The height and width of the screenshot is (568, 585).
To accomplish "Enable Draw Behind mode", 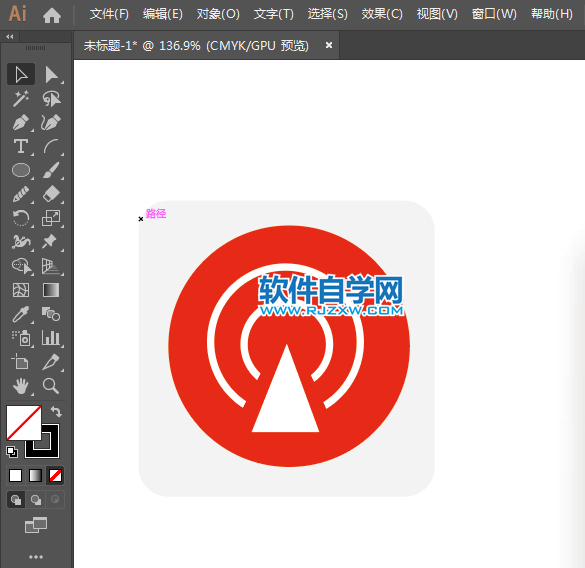I will (36, 499).
